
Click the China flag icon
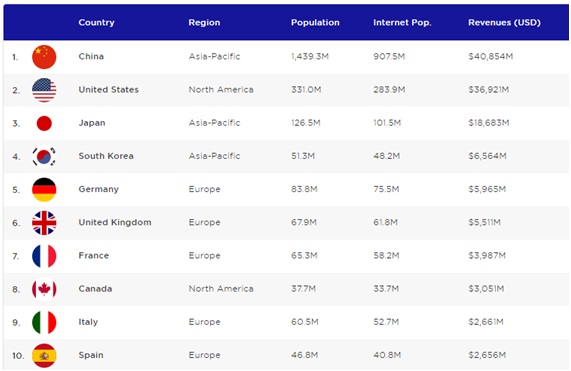44,57
